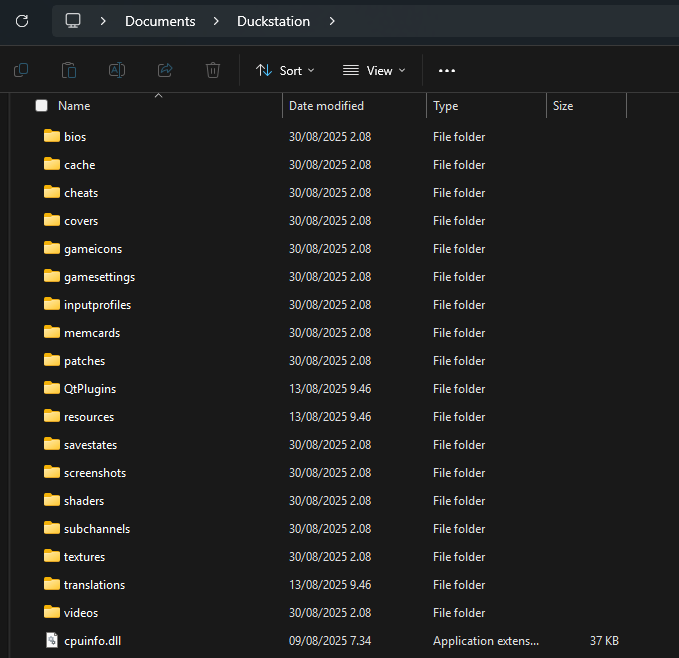Click the Copy toolbar icon
The height and width of the screenshot is (658, 679).
point(21,70)
